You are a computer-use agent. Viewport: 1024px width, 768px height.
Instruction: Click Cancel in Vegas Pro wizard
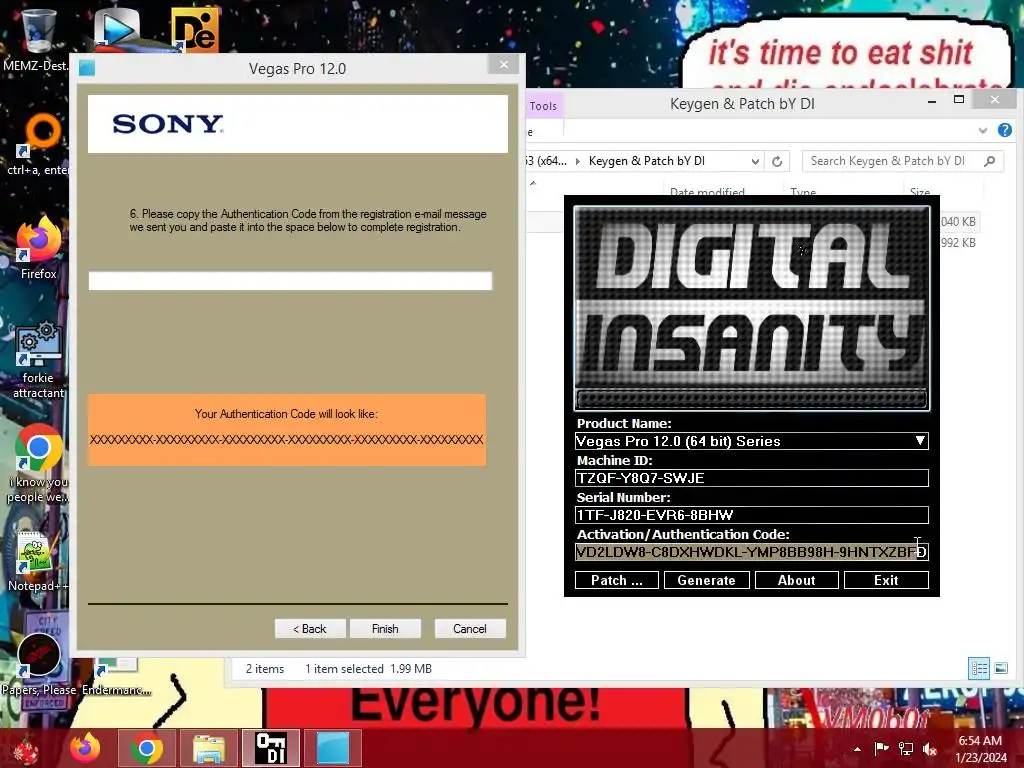tap(470, 628)
